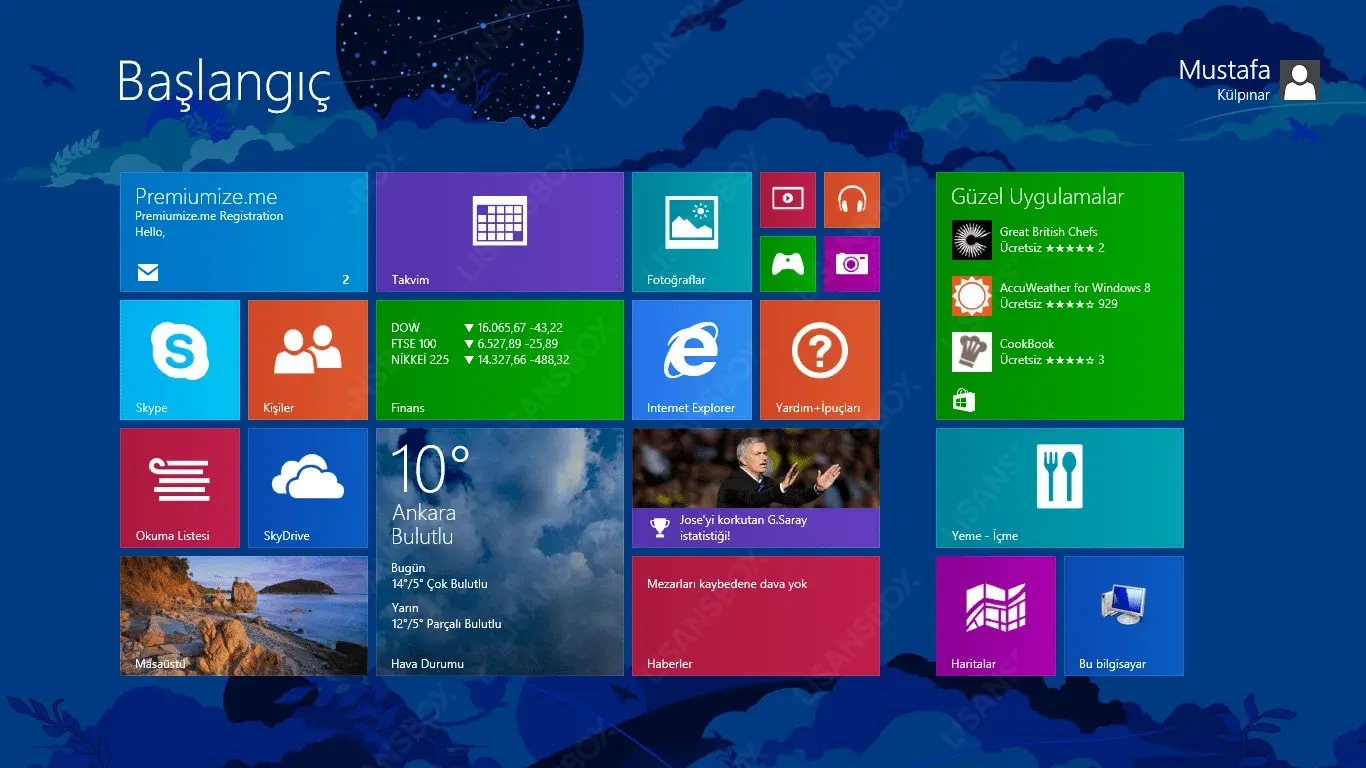This screenshot has height=768, width=1366.
Task: Open the SkyDrive cloud tile
Action: coord(308,488)
